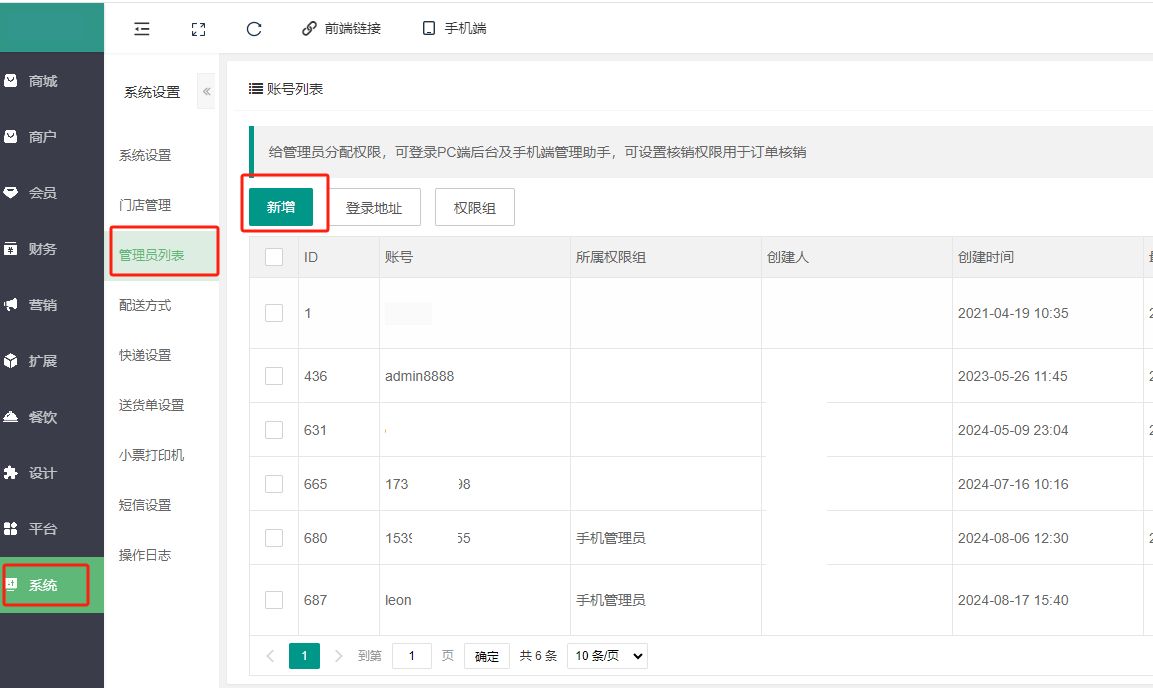Open 操作日志 in the submenu
Screen dimensions: 1153x688
[145, 555]
